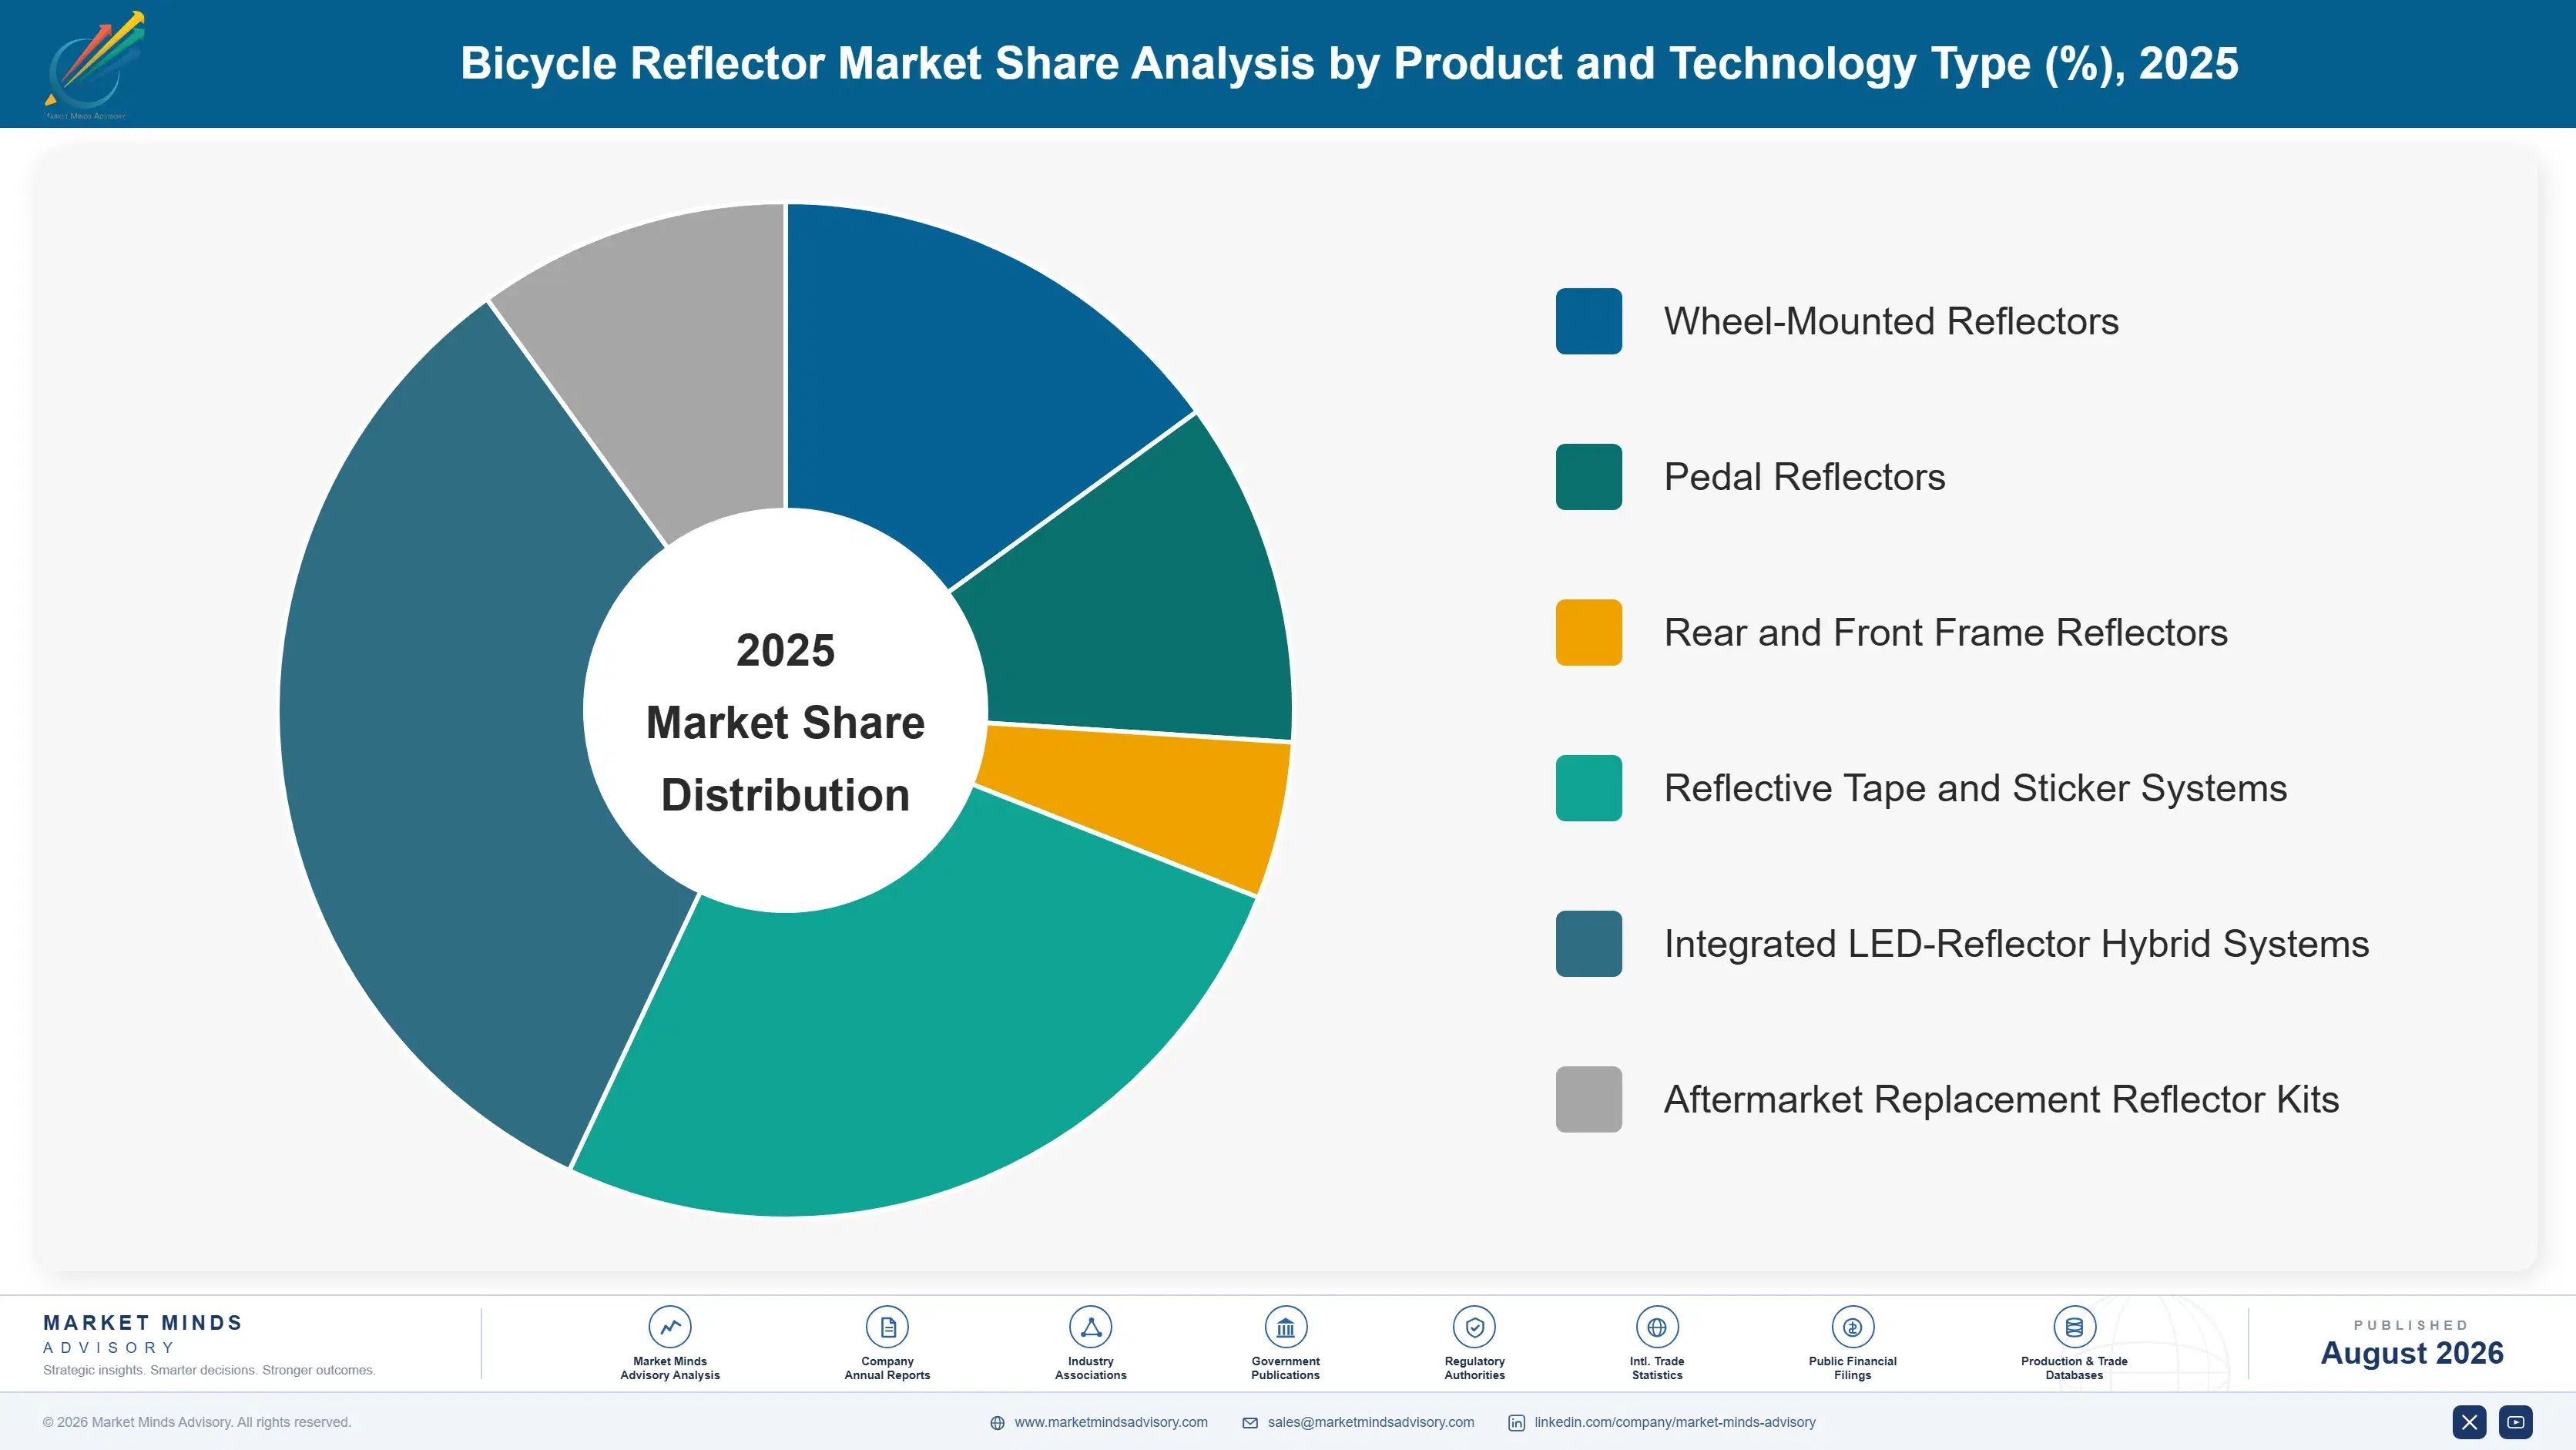Click the Regulatory Authorities shield icon

tap(1474, 1327)
